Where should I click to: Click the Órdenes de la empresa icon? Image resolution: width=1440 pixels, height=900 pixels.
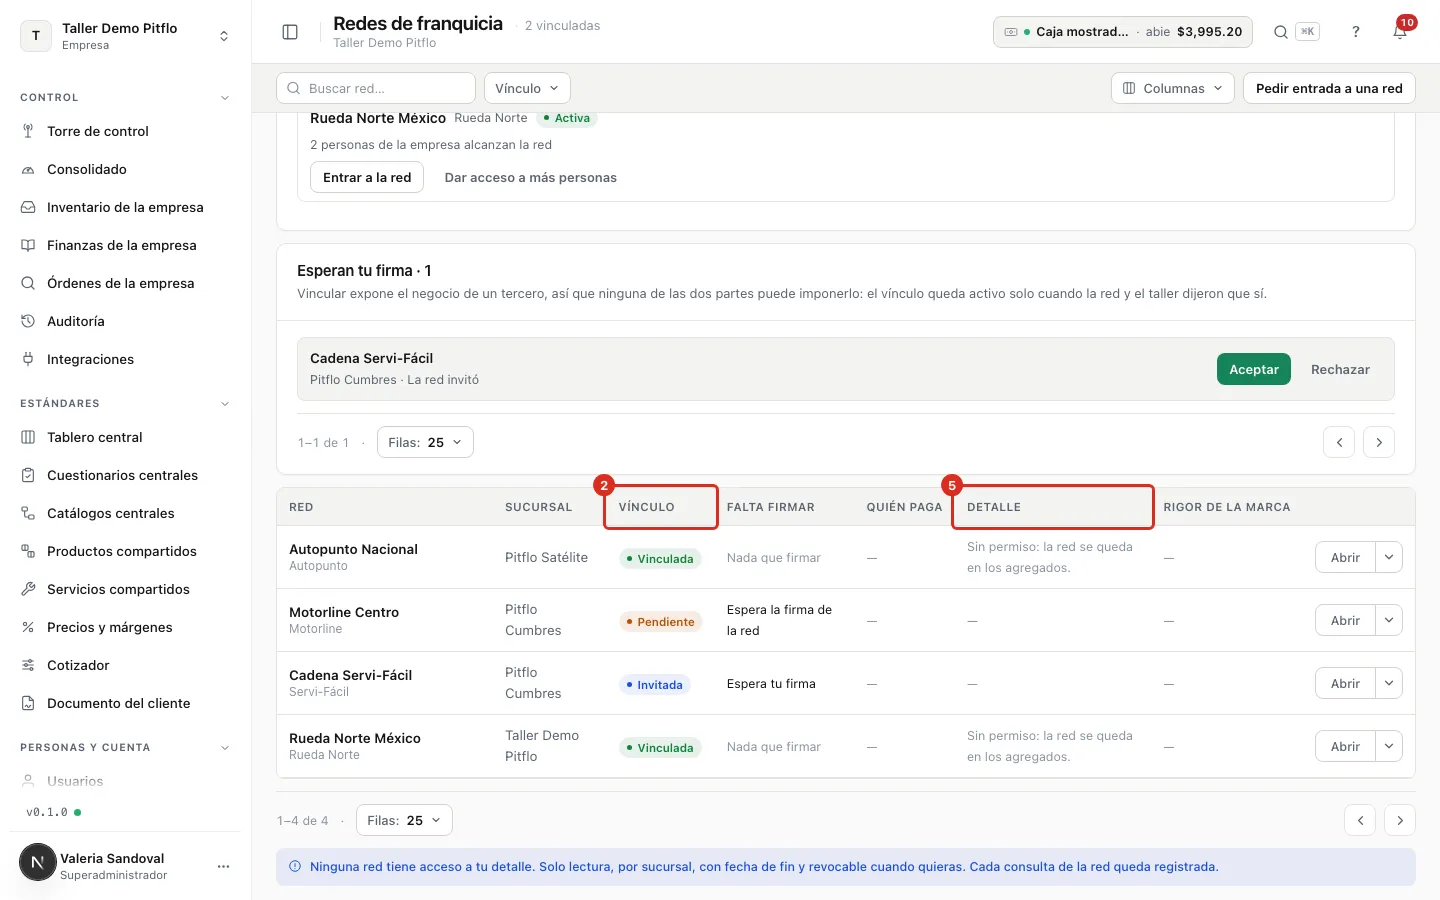28,283
